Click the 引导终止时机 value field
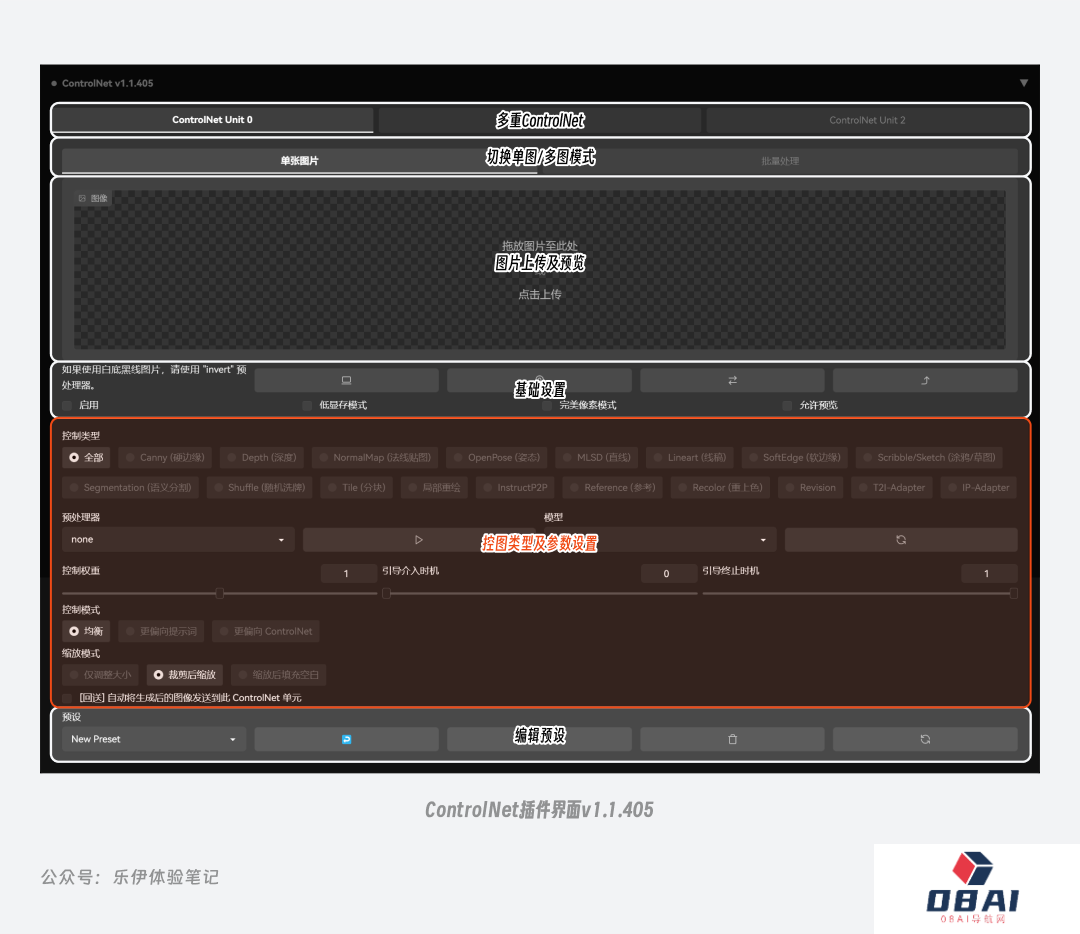The width and height of the screenshot is (1080, 934). click(x=987, y=573)
